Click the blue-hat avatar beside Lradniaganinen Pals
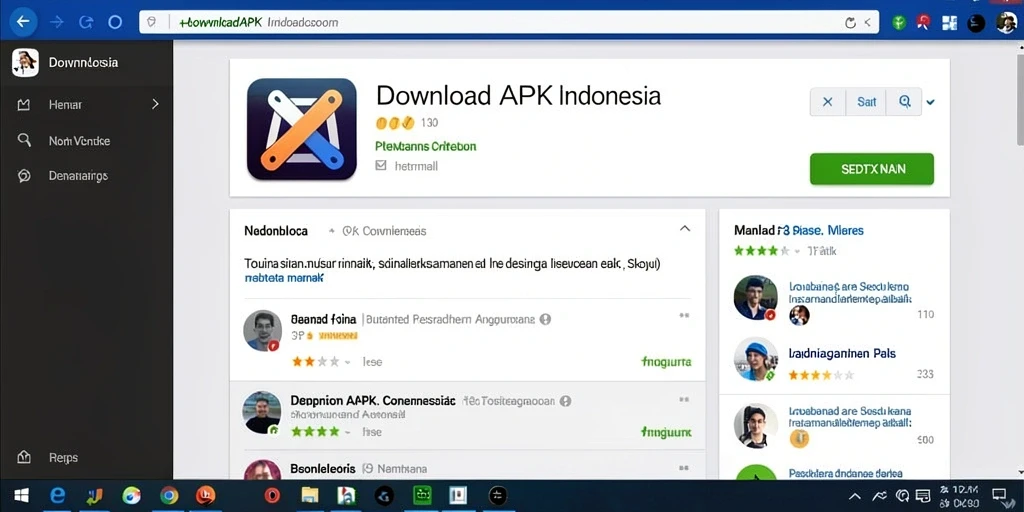The image size is (1024, 512). [x=756, y=359]
